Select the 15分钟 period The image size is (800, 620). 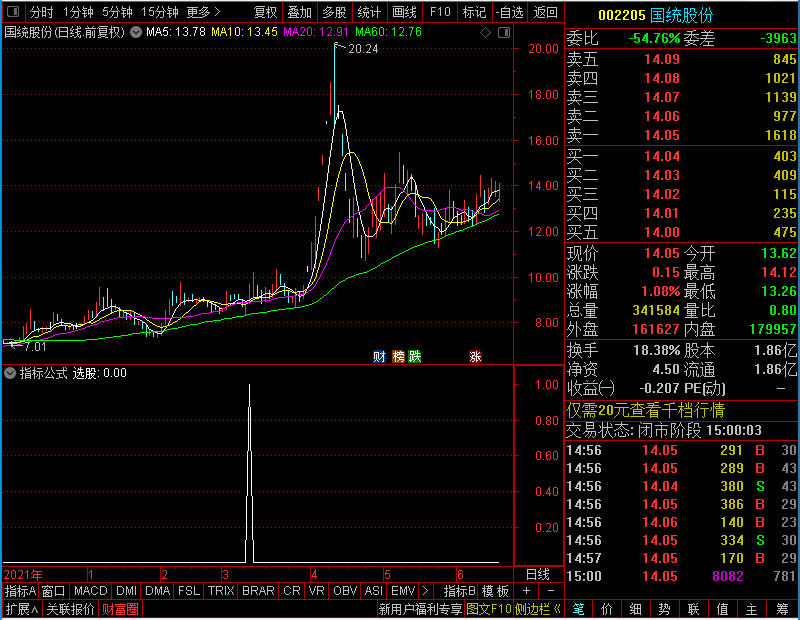pos(159,12)
